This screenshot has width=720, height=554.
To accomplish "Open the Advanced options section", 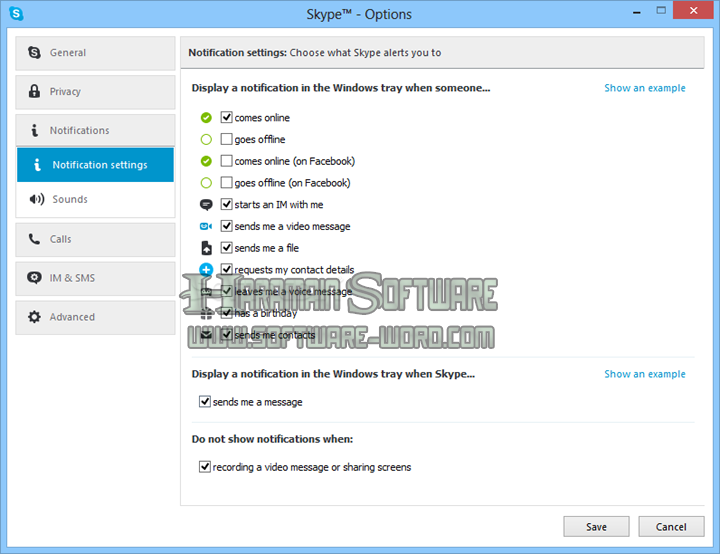I will point(95,317).
